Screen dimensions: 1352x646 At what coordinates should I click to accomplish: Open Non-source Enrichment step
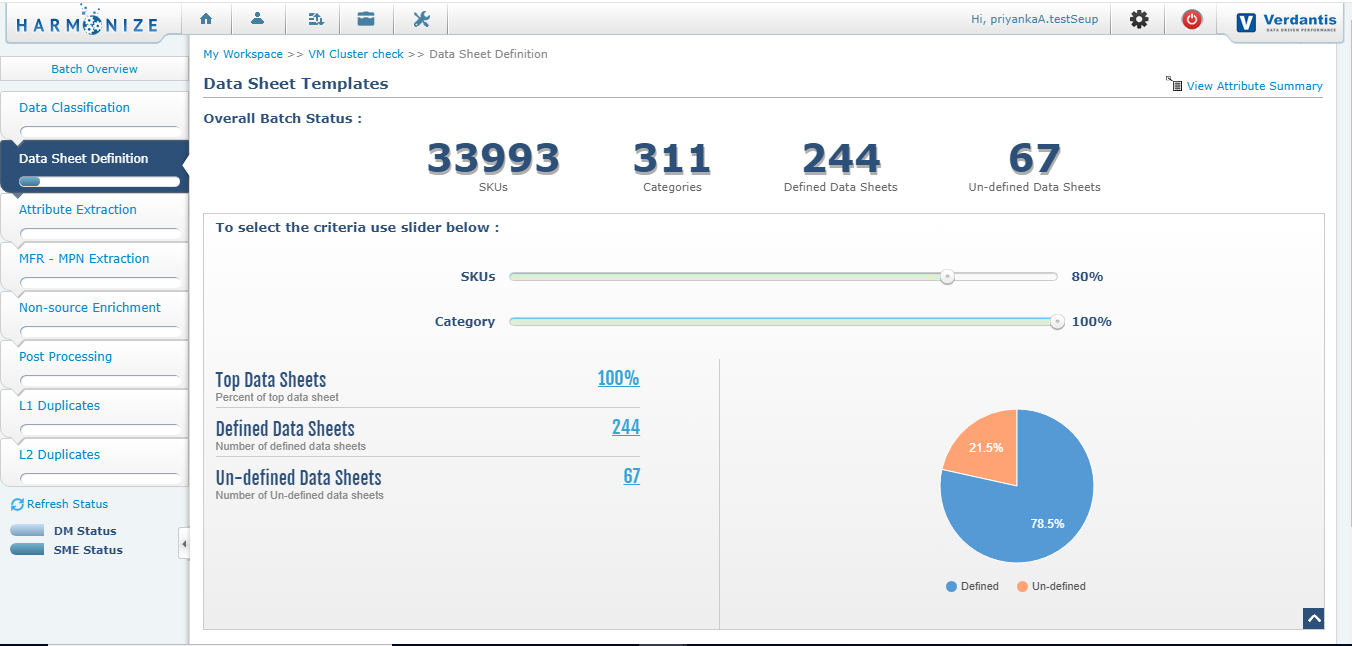coord(90,307)
